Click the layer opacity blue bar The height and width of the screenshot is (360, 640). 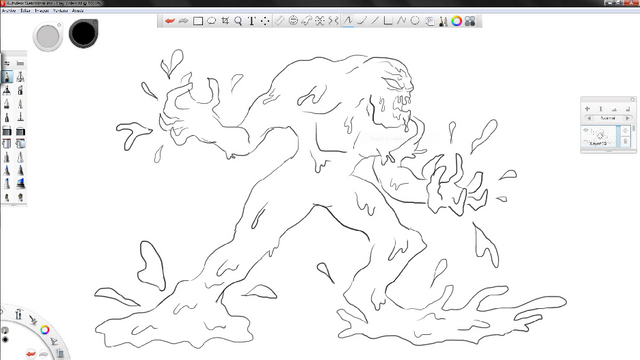pos(618,136)
